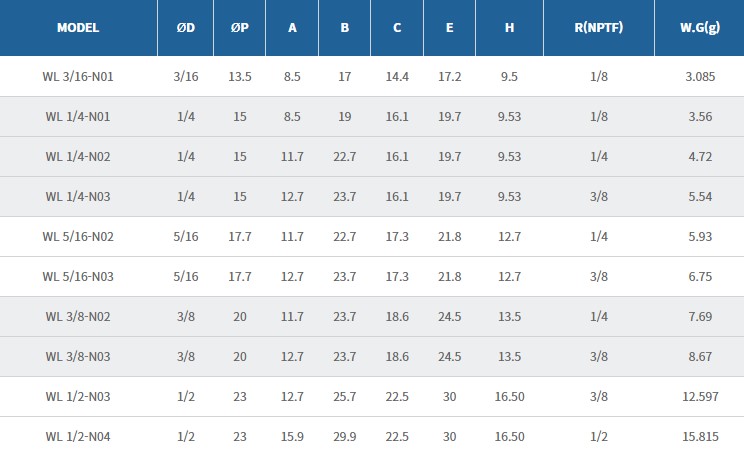Click the E column header

coord(450,28)
